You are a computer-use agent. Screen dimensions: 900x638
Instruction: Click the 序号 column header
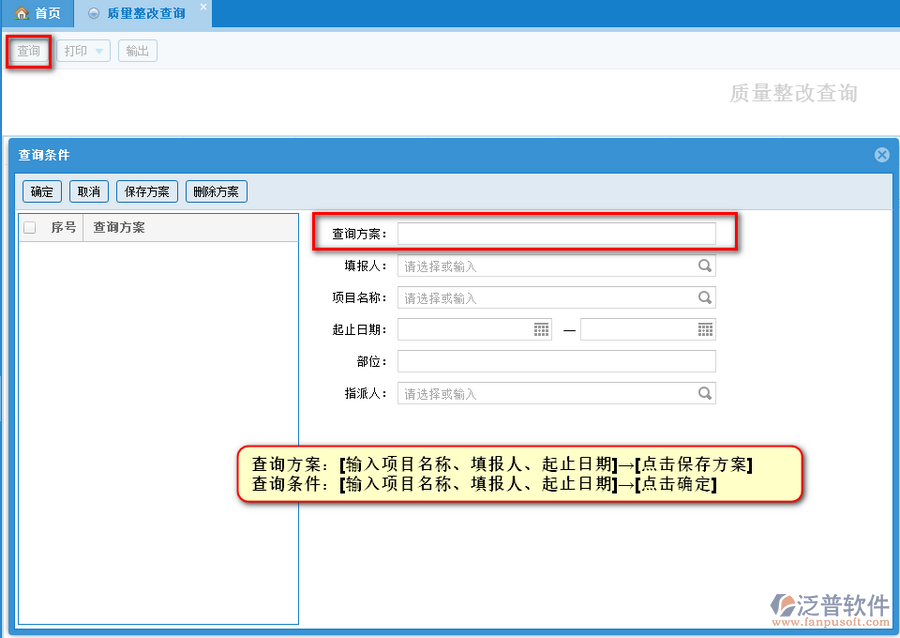(x=63, y=227)
